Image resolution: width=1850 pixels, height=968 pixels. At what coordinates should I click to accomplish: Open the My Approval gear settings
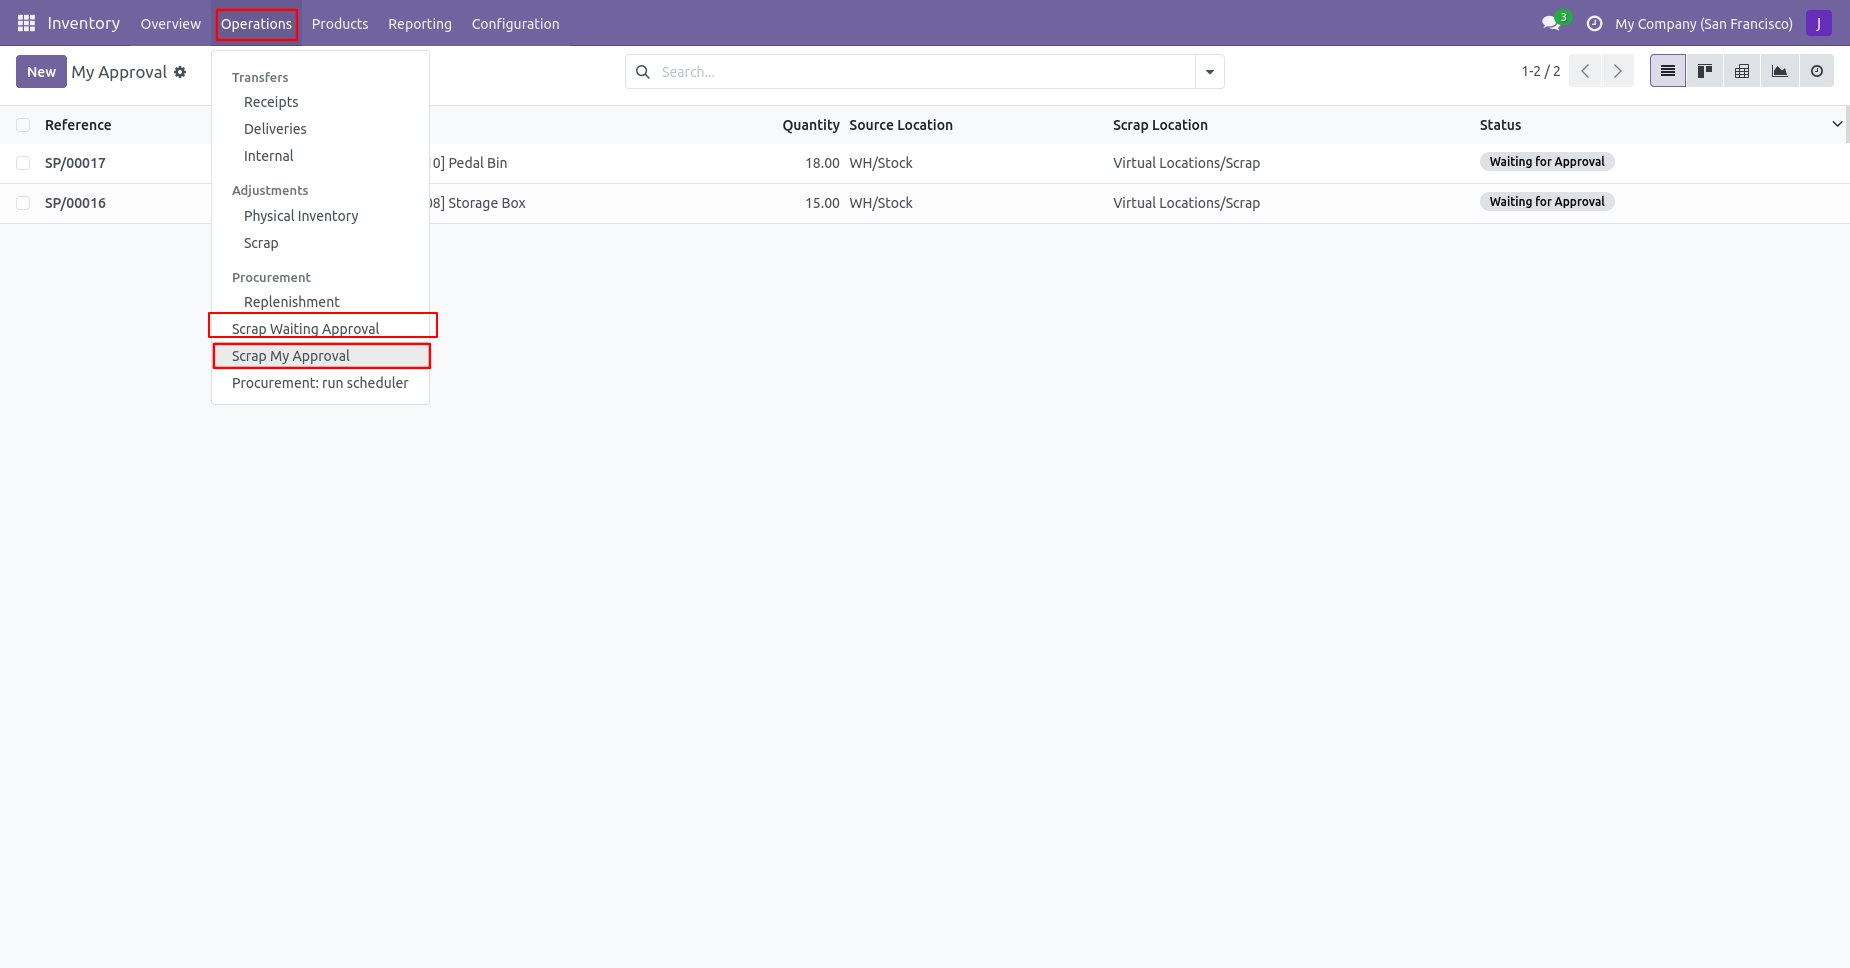[x=180, y=72]
